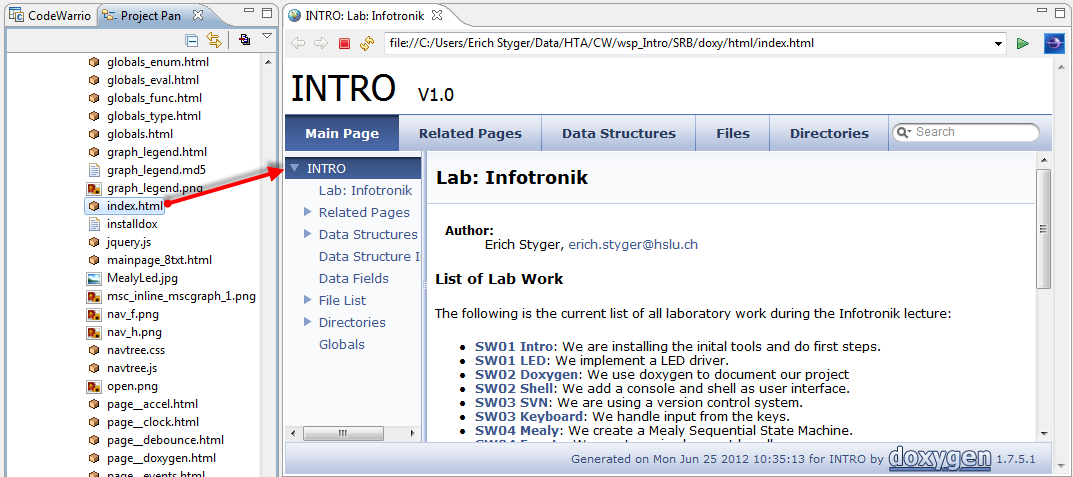Expand the File List tree node
Screen dimensions: 1073x477
308,300
